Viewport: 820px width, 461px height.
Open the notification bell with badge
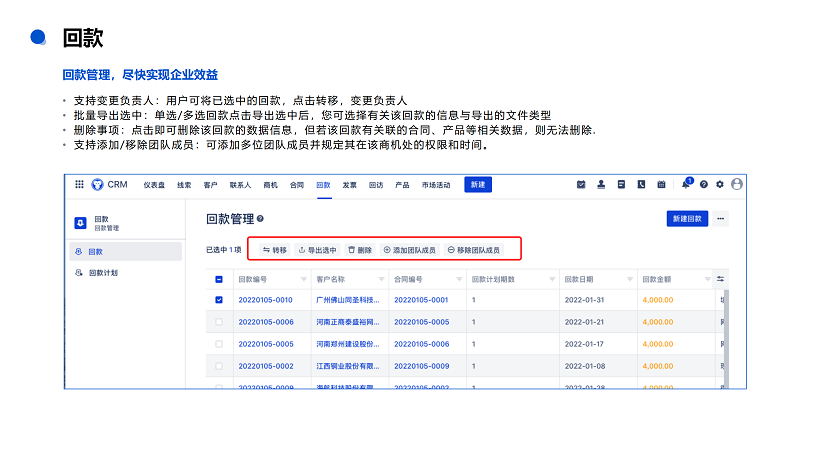pos(686,183)
